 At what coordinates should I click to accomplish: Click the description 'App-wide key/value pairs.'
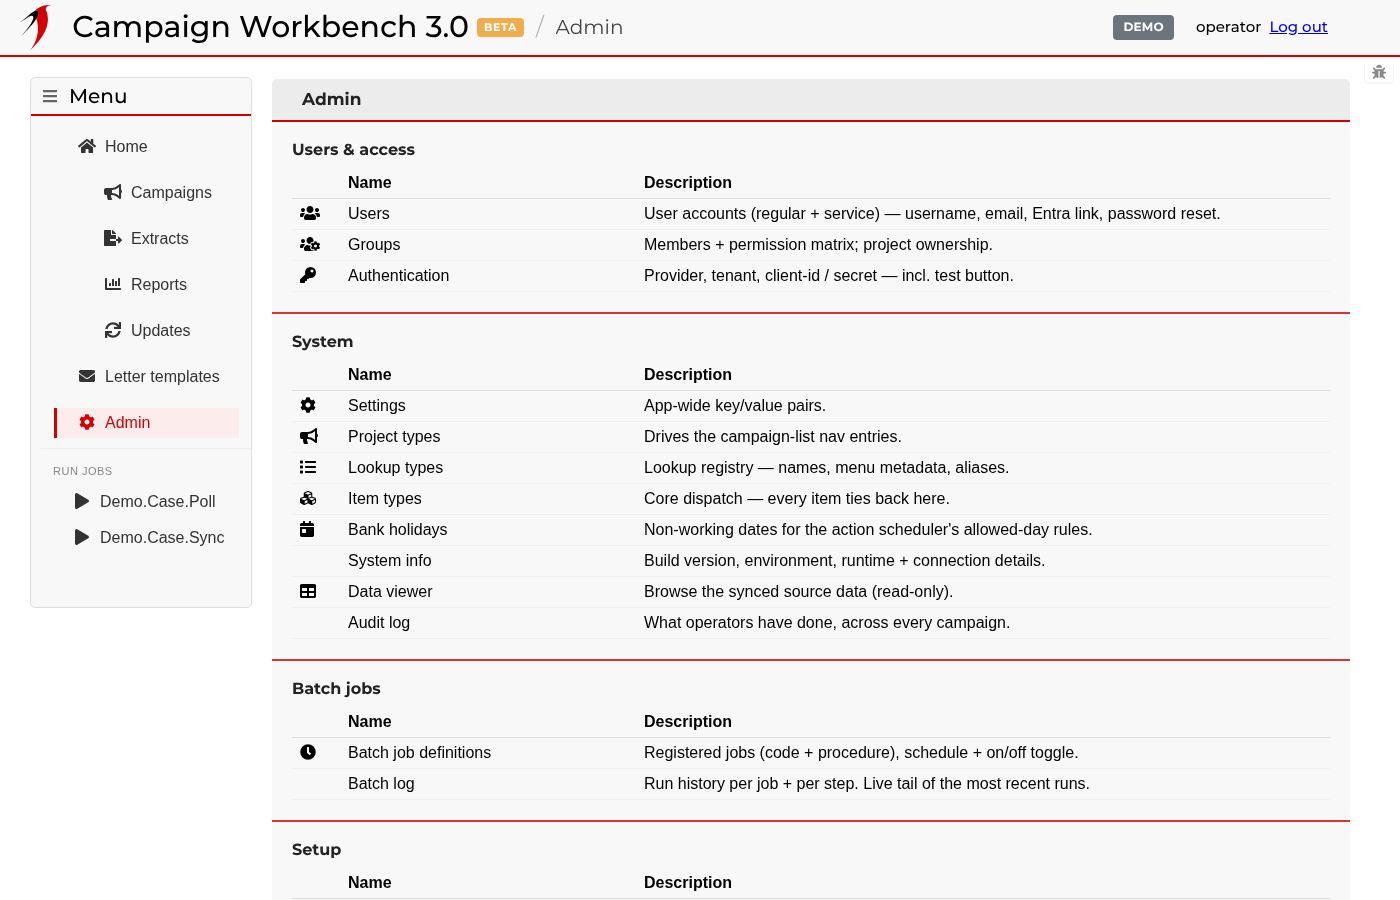(735, 405)
